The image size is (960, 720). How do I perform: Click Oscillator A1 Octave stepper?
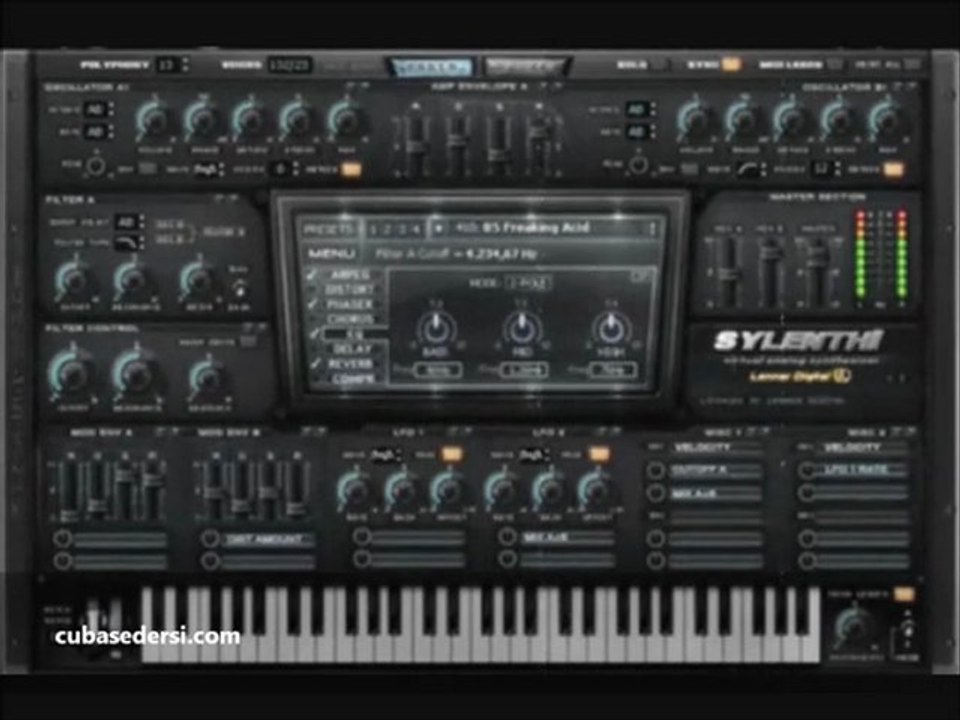tap(110, 109)
